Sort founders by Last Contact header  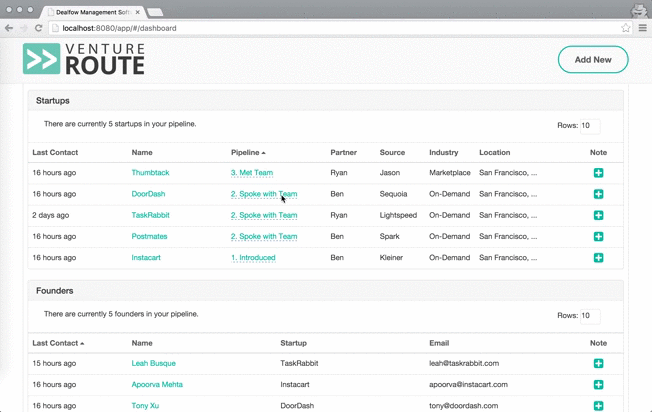[58, 343]
